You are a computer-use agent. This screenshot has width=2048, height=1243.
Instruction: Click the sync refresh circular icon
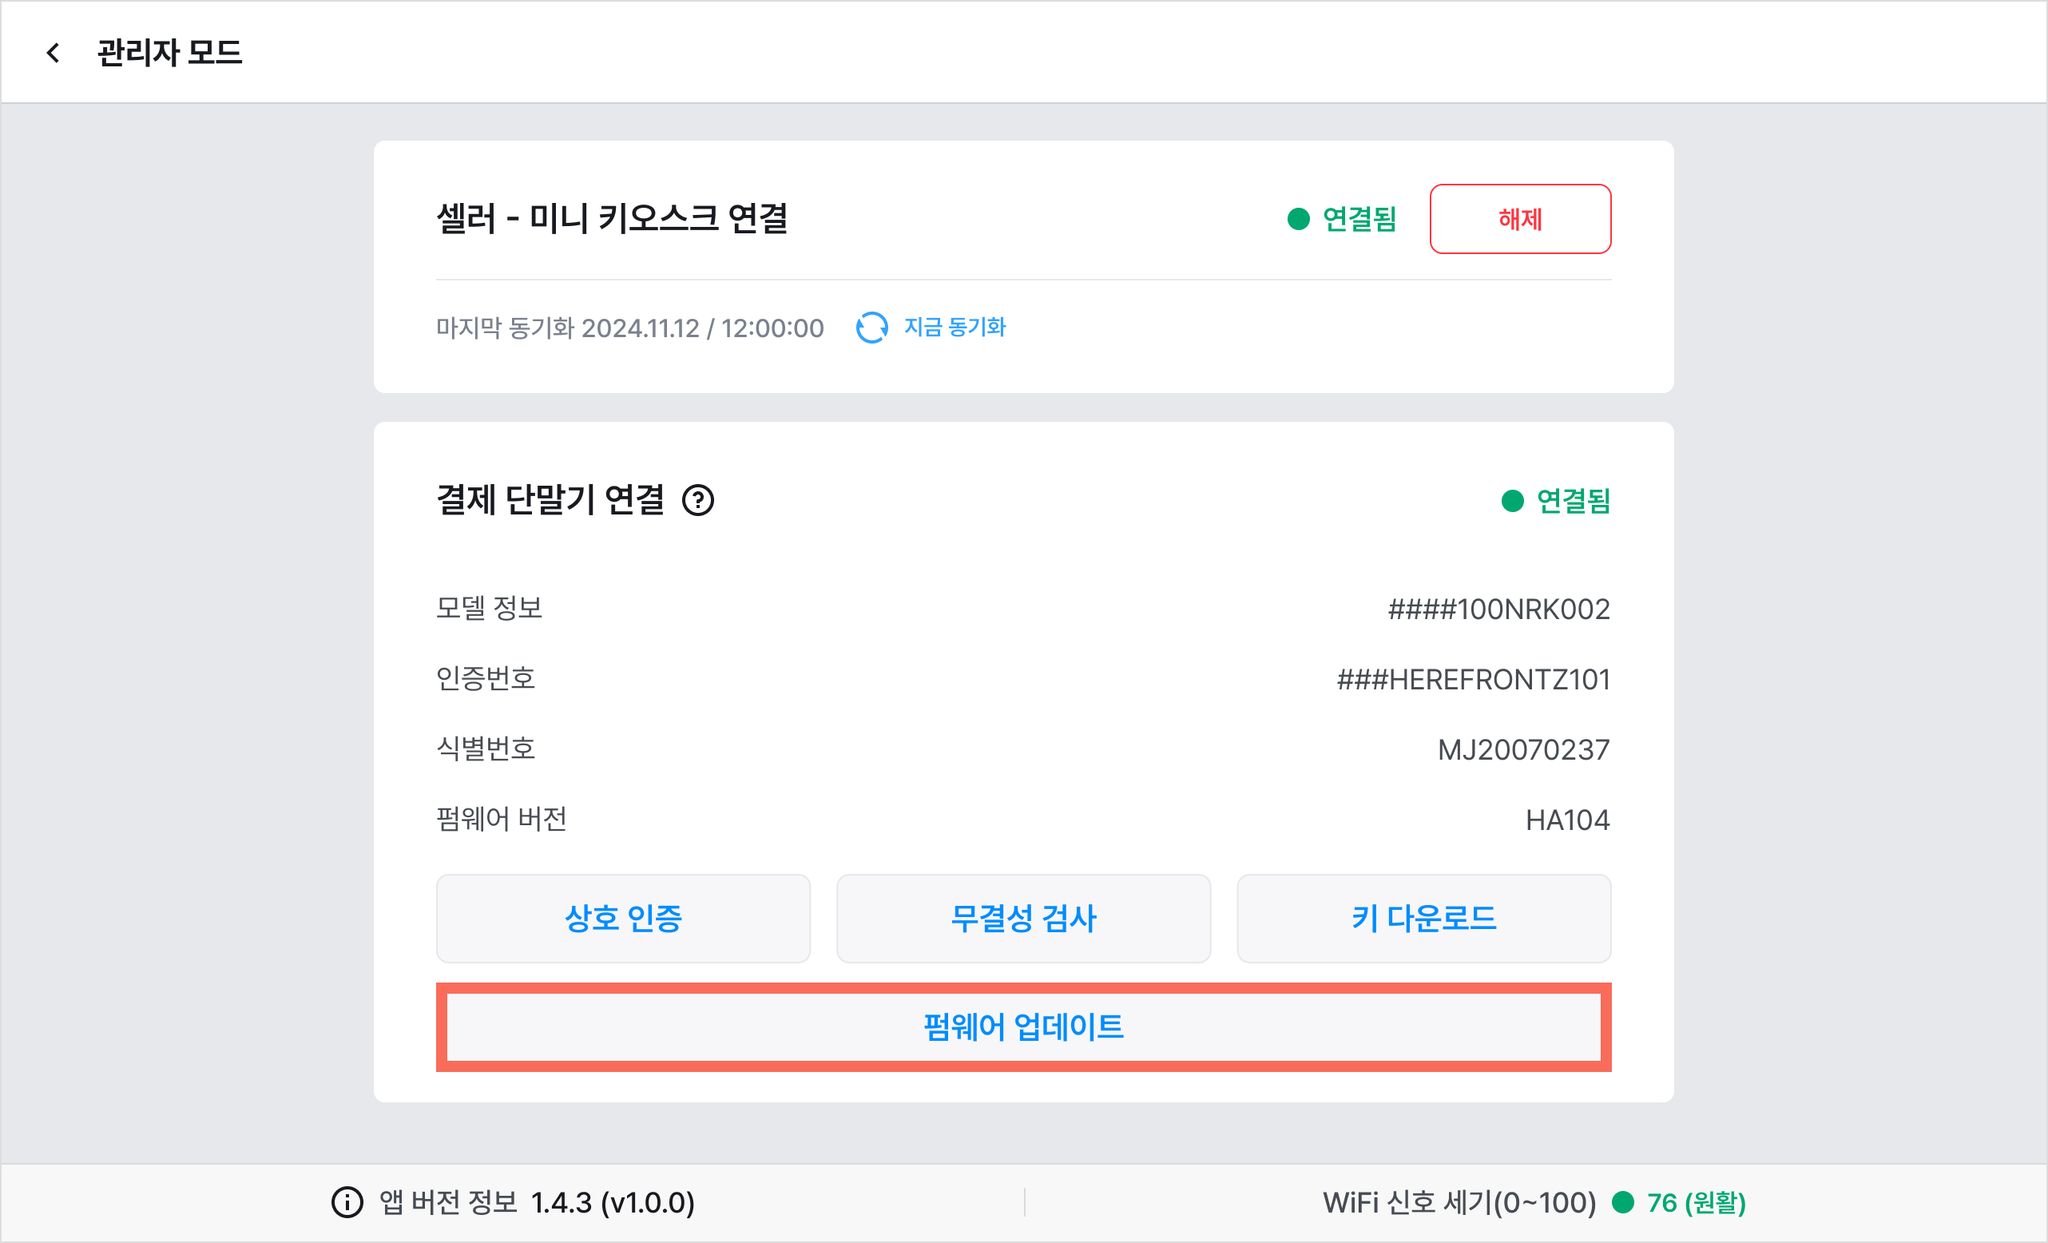[872, 328]
